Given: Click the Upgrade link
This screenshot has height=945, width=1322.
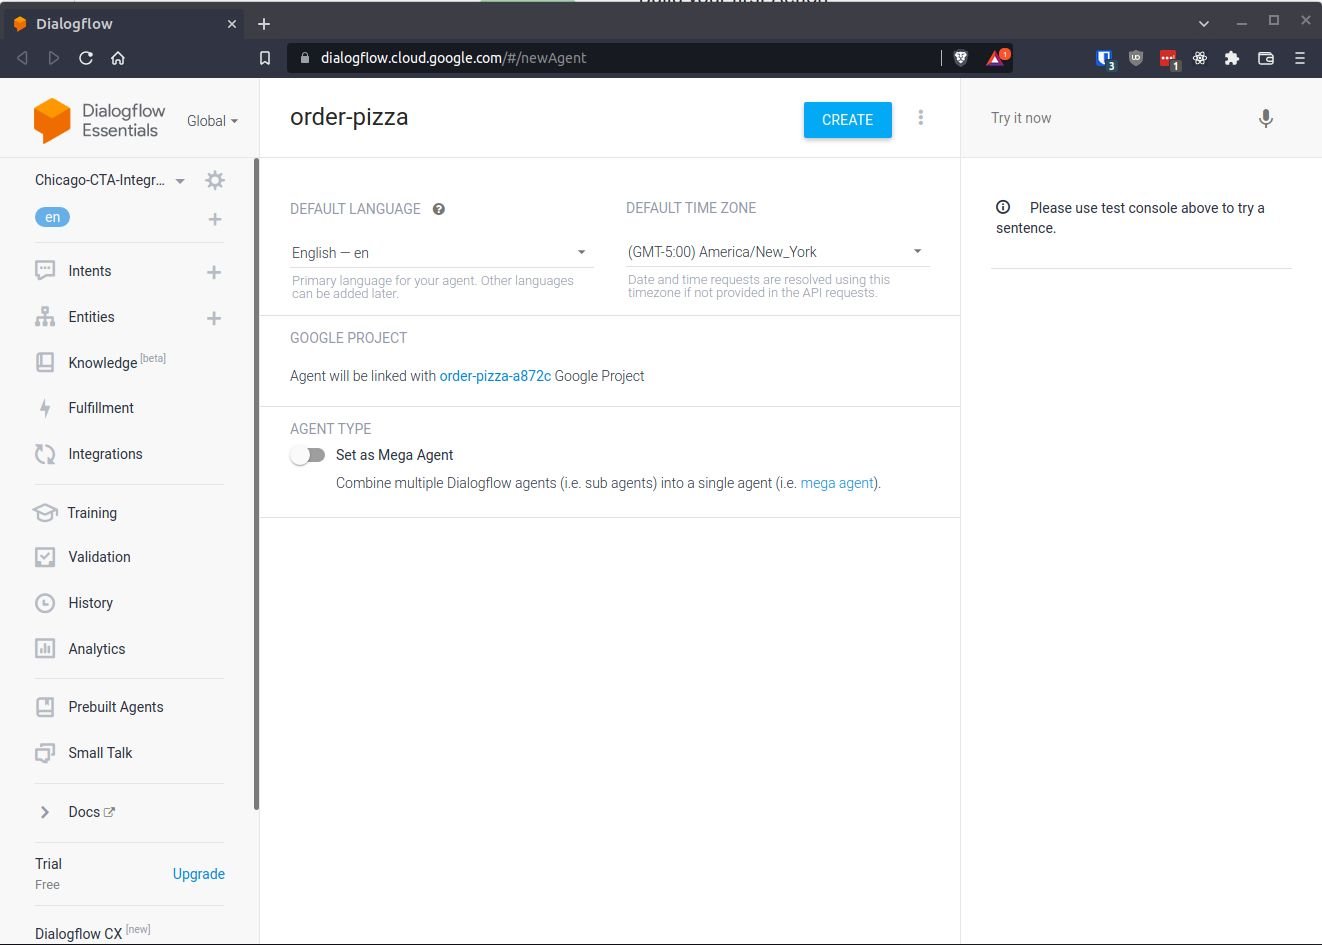Looking at the screenshot, I should [199, 874].
